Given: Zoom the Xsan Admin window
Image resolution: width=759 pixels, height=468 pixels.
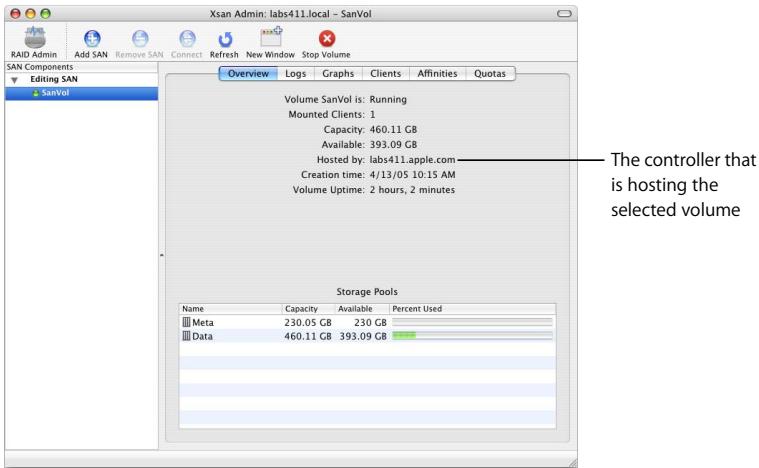Looking at the screenshot, I should (46, 14).
